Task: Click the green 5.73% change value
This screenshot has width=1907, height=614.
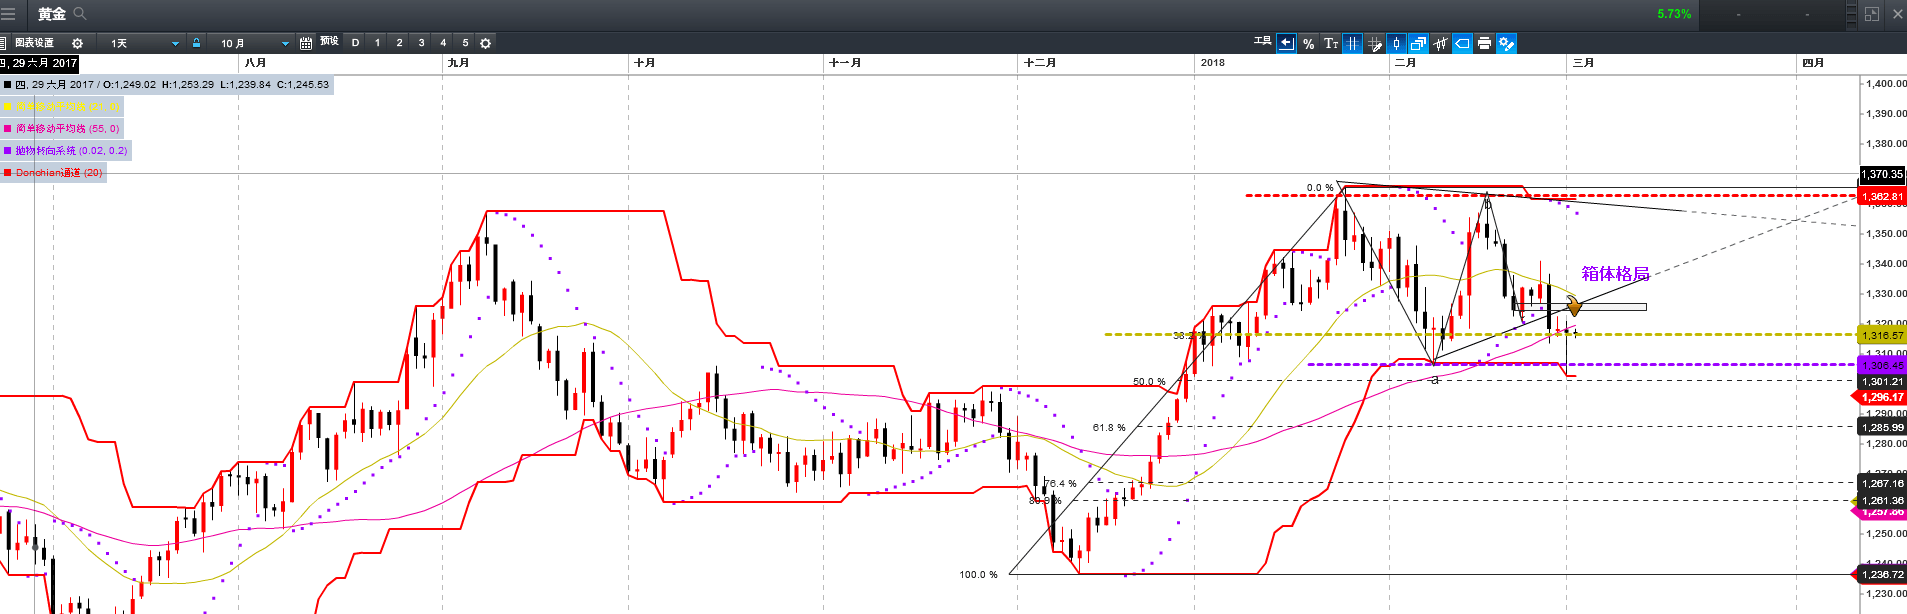Action: coord(1674,14)
